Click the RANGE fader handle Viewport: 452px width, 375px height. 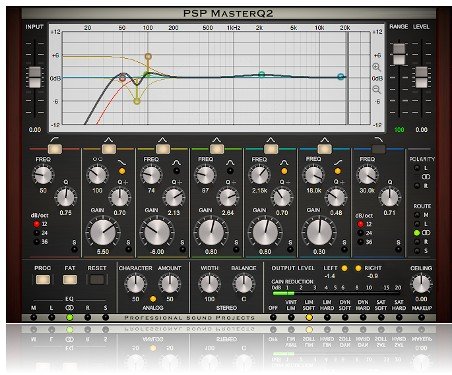tap(399, 54)
